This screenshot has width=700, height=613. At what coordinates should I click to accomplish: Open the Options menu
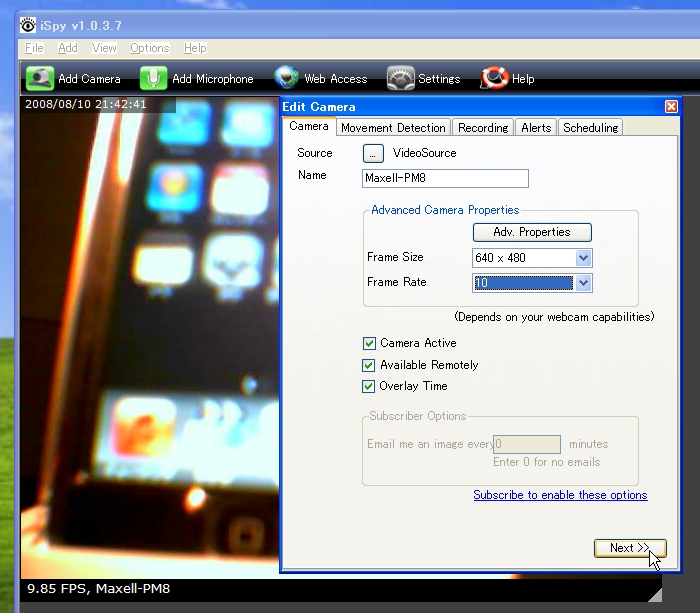click(x=150, y=48)
